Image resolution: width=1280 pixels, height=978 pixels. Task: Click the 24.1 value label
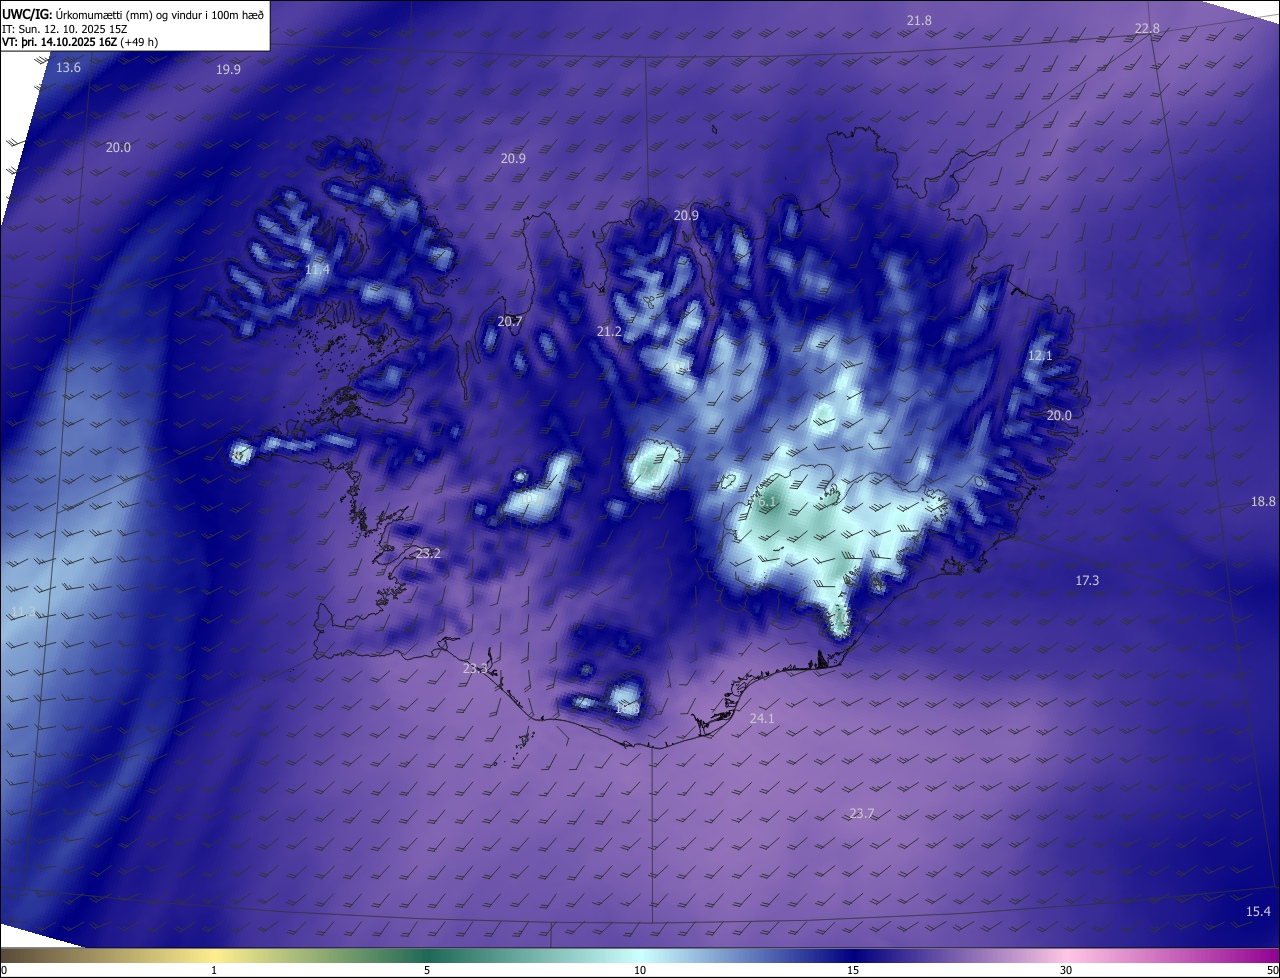pyautogui.click(x=761, y=718)
